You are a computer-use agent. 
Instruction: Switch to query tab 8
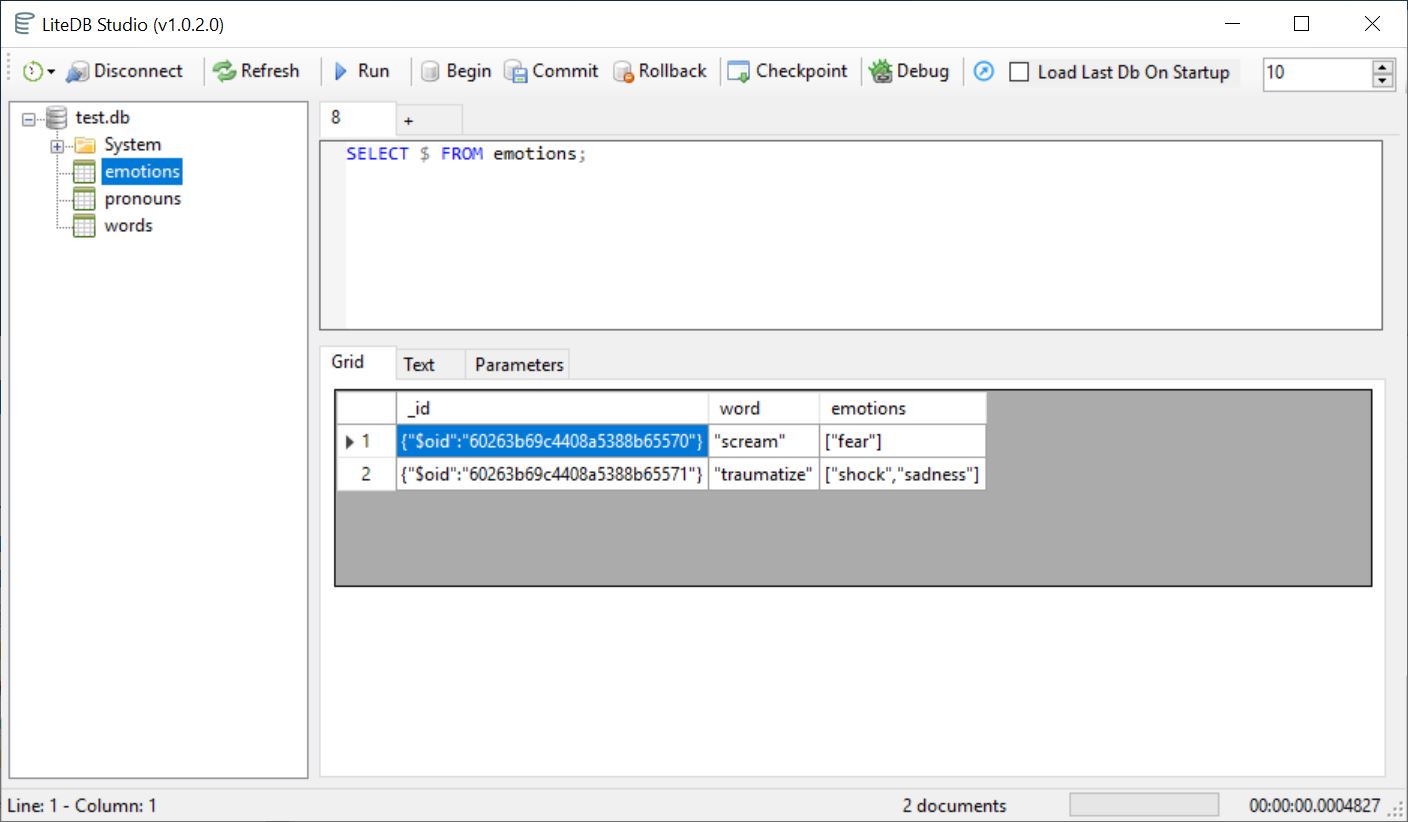(x=357, y=118)
